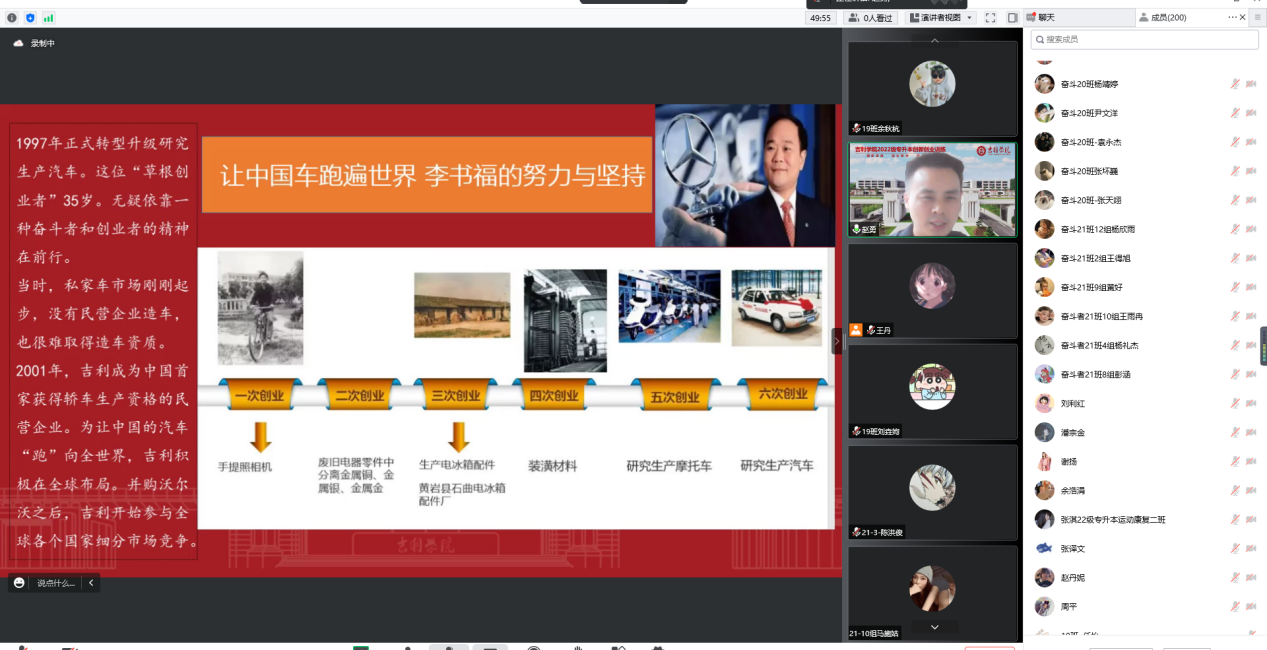The width and height of the screenshot is (1267, 650).
Task: Click the 搜索成员 search field
Action: 1145,39
